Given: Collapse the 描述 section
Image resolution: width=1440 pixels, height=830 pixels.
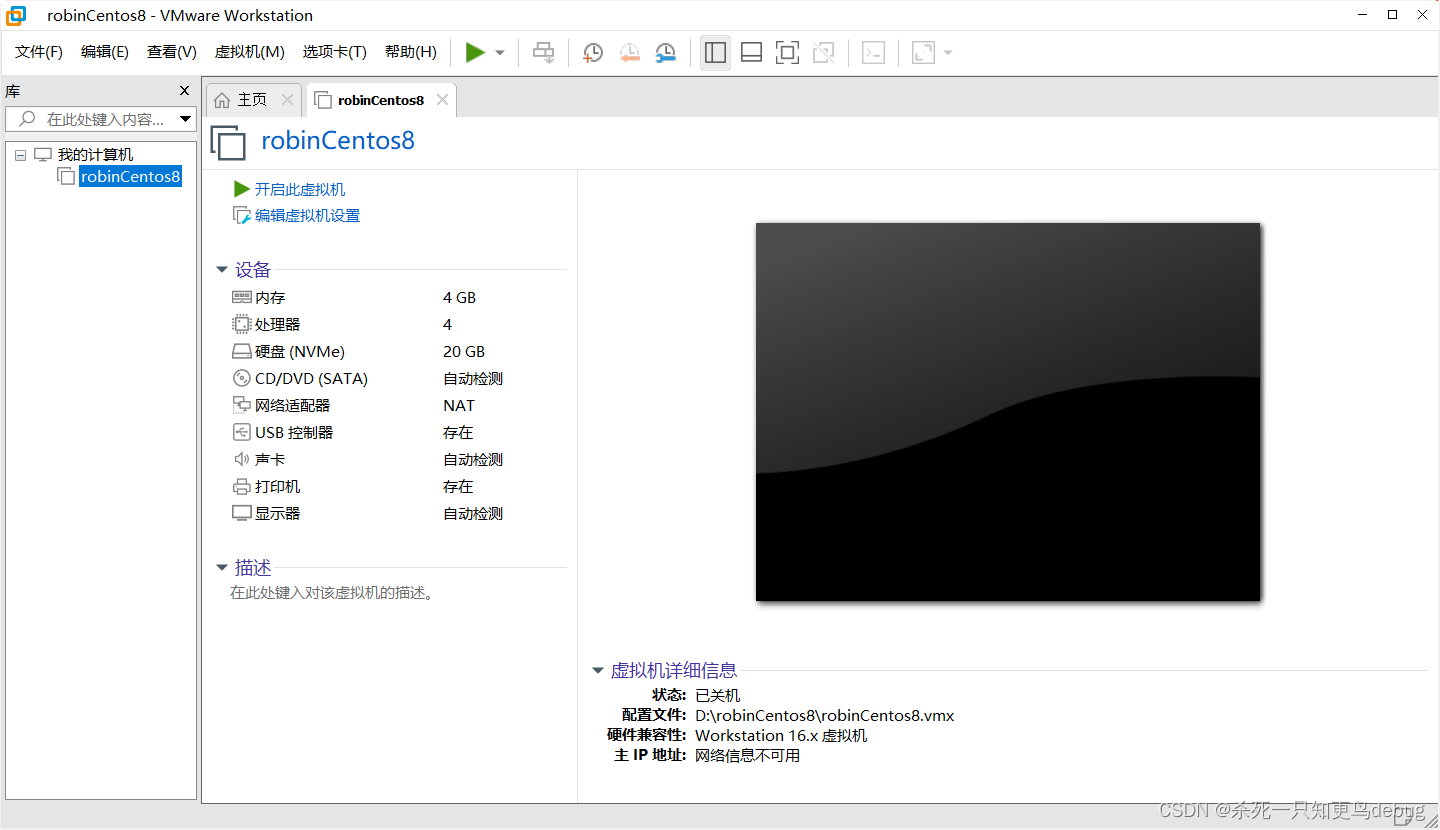Looking at the screenshot, I should (222, 568).
